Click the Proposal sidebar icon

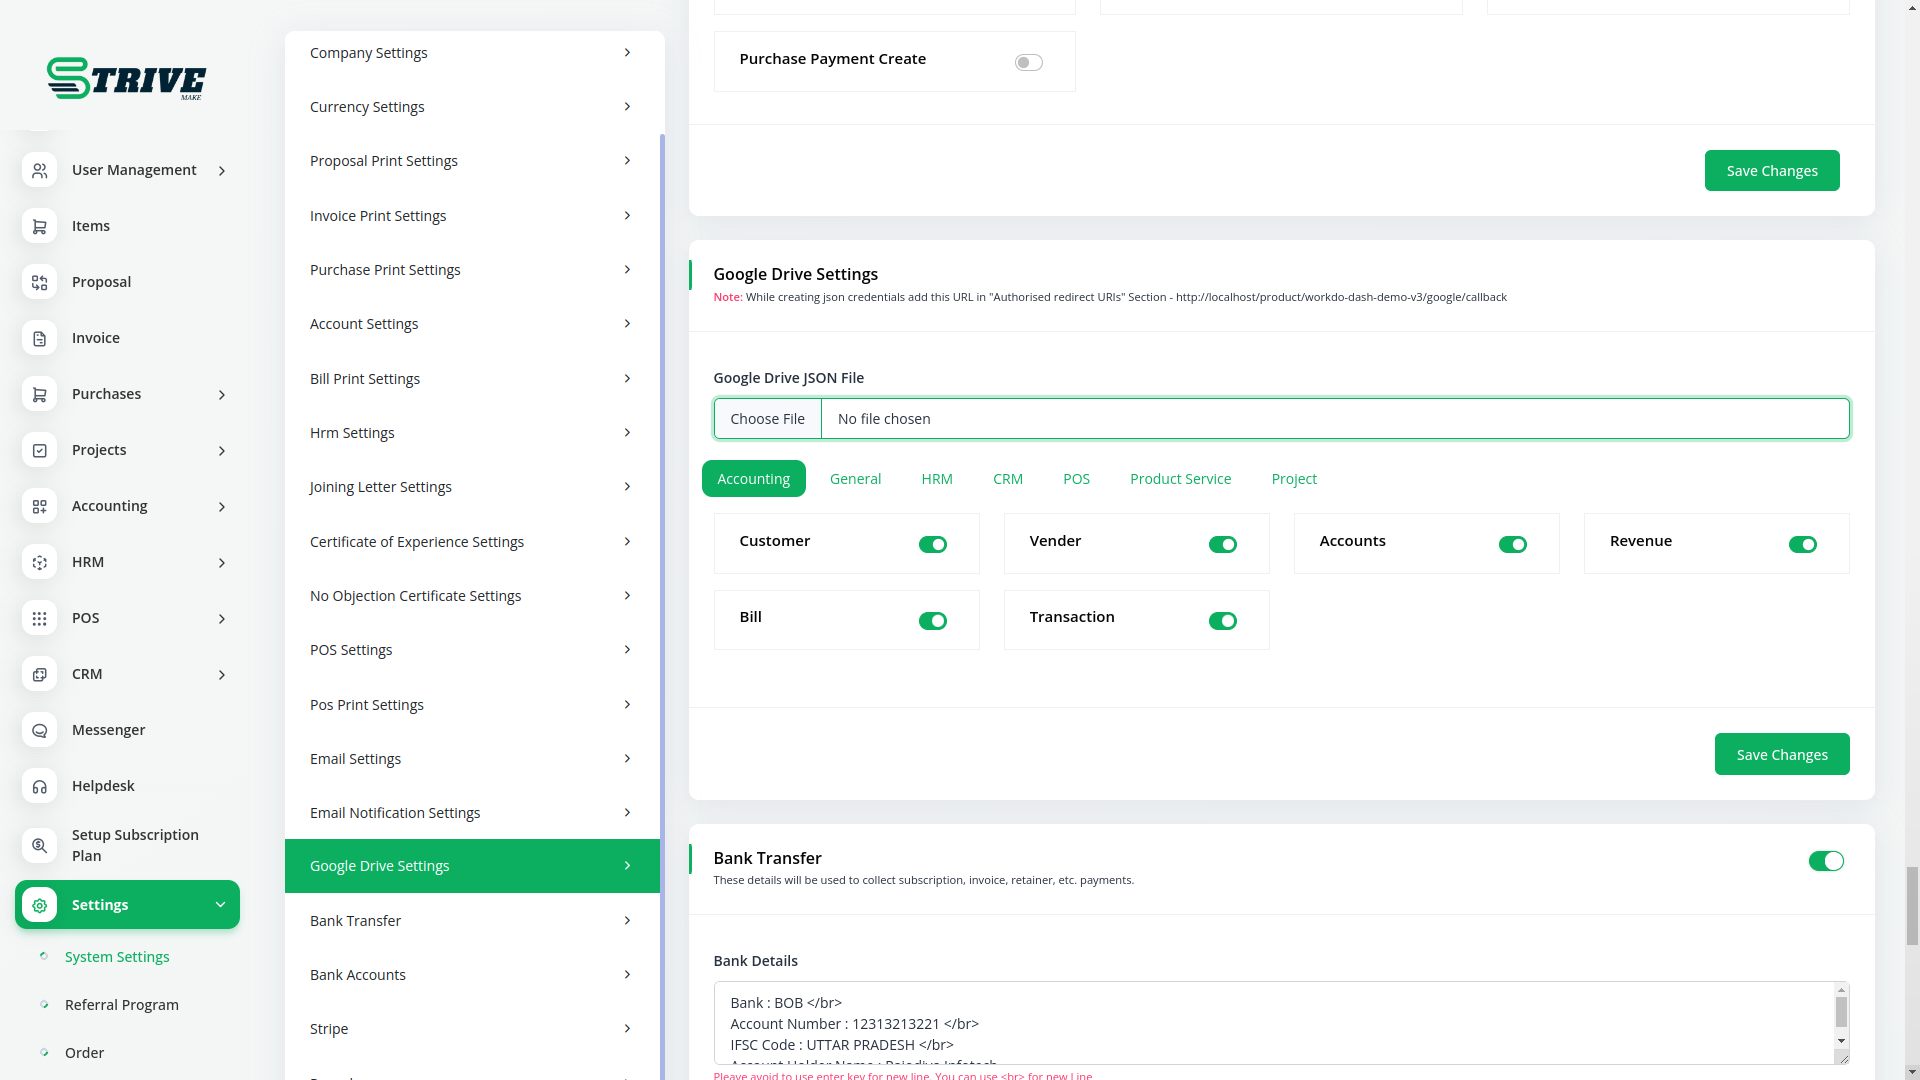39,282
